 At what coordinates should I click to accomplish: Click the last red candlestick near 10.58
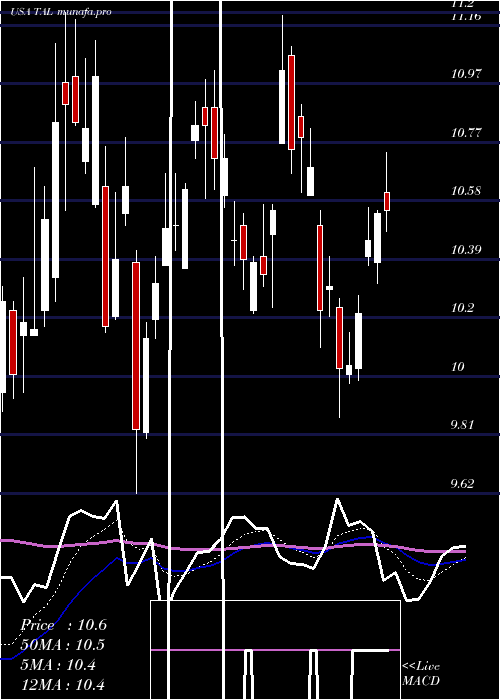tap(387, 201)
